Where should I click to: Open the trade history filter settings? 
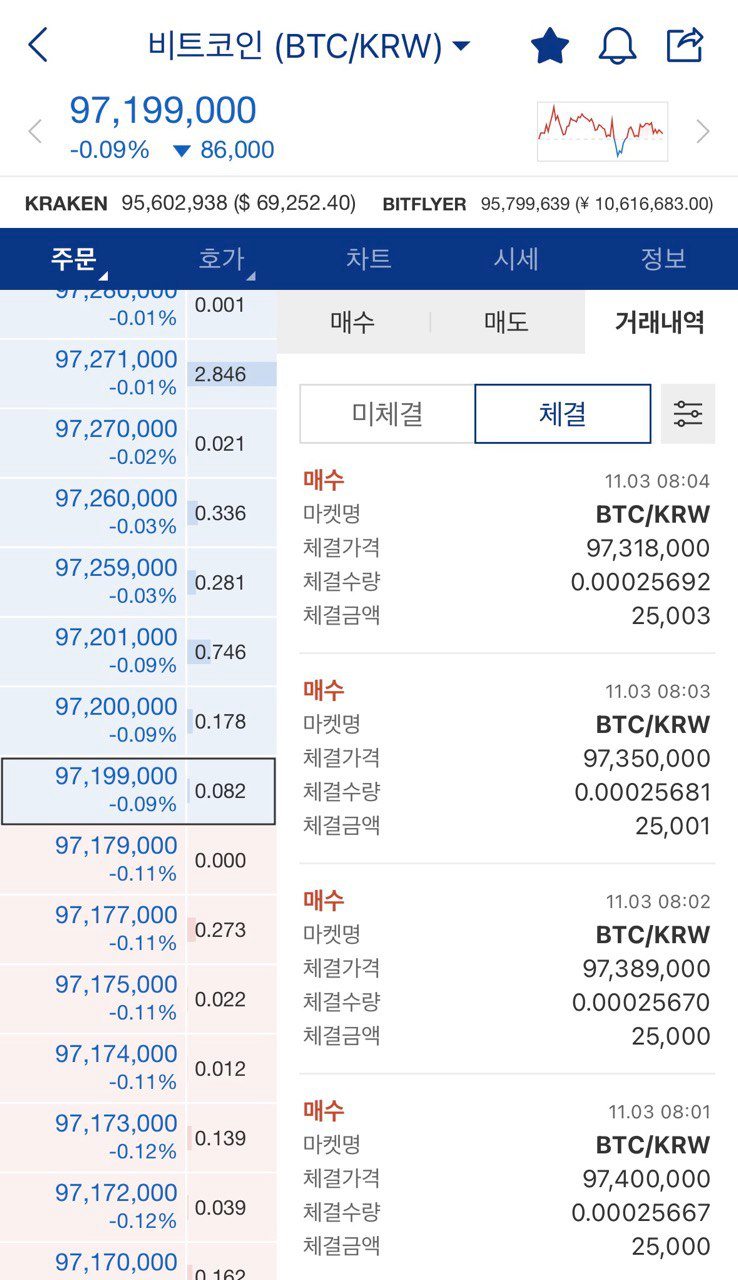pyautogui.click(x=688, y=414)
